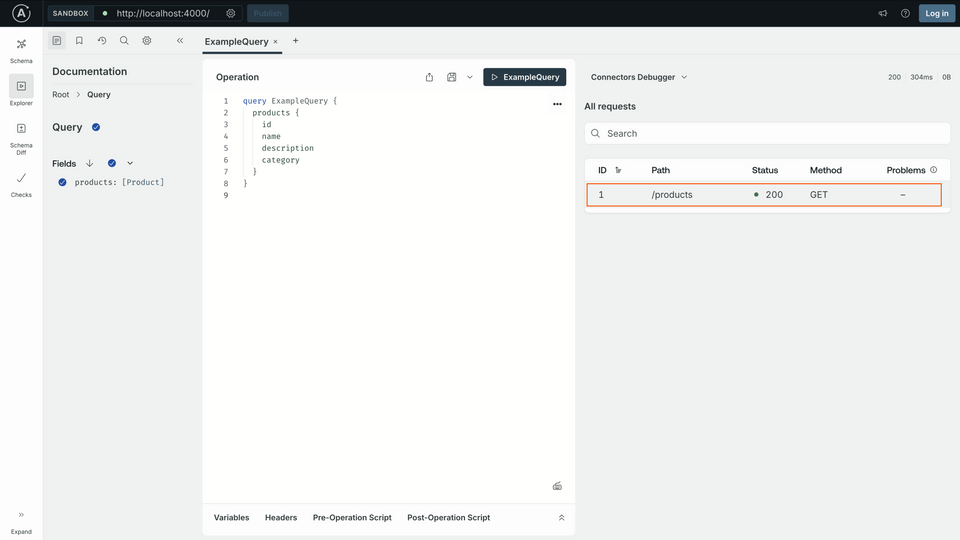
Task: Open the connection settings gear beside URL
Action: [231, 13]
